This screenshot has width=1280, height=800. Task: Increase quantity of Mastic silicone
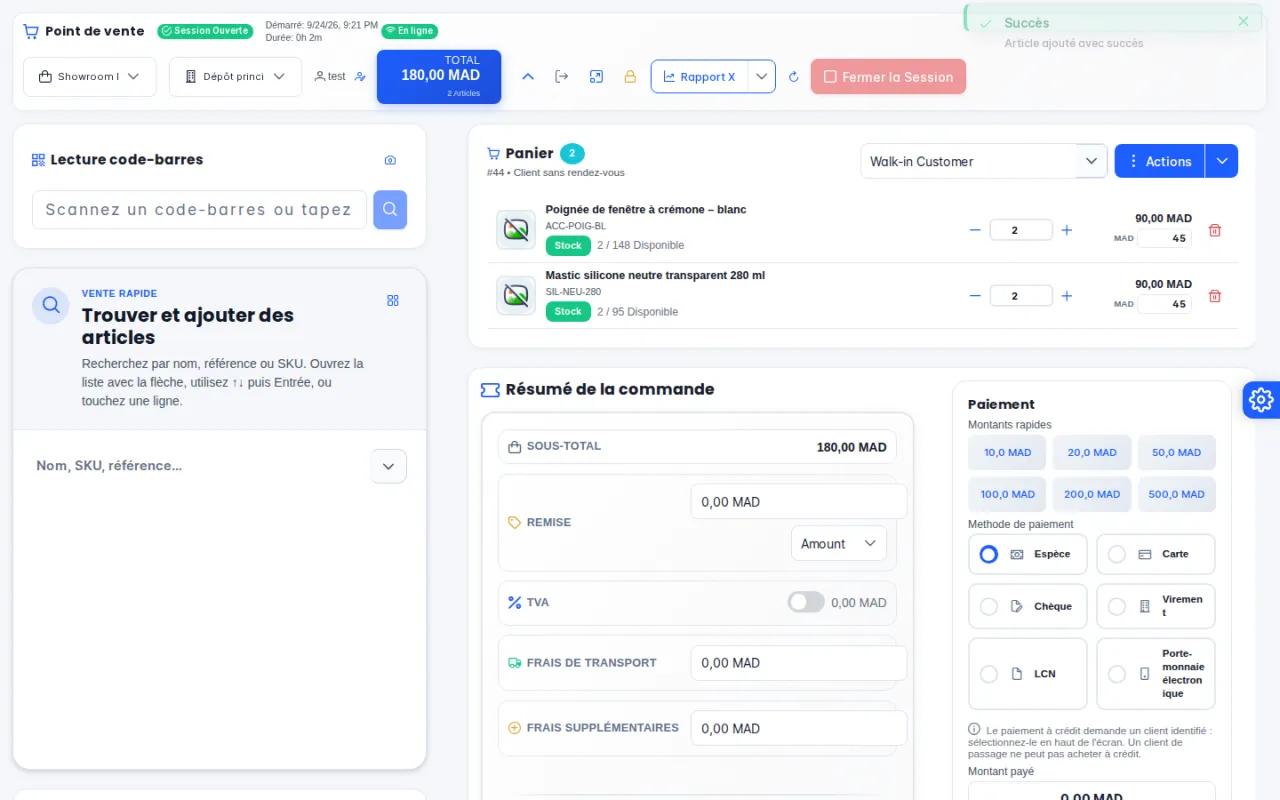[1067, 296]
